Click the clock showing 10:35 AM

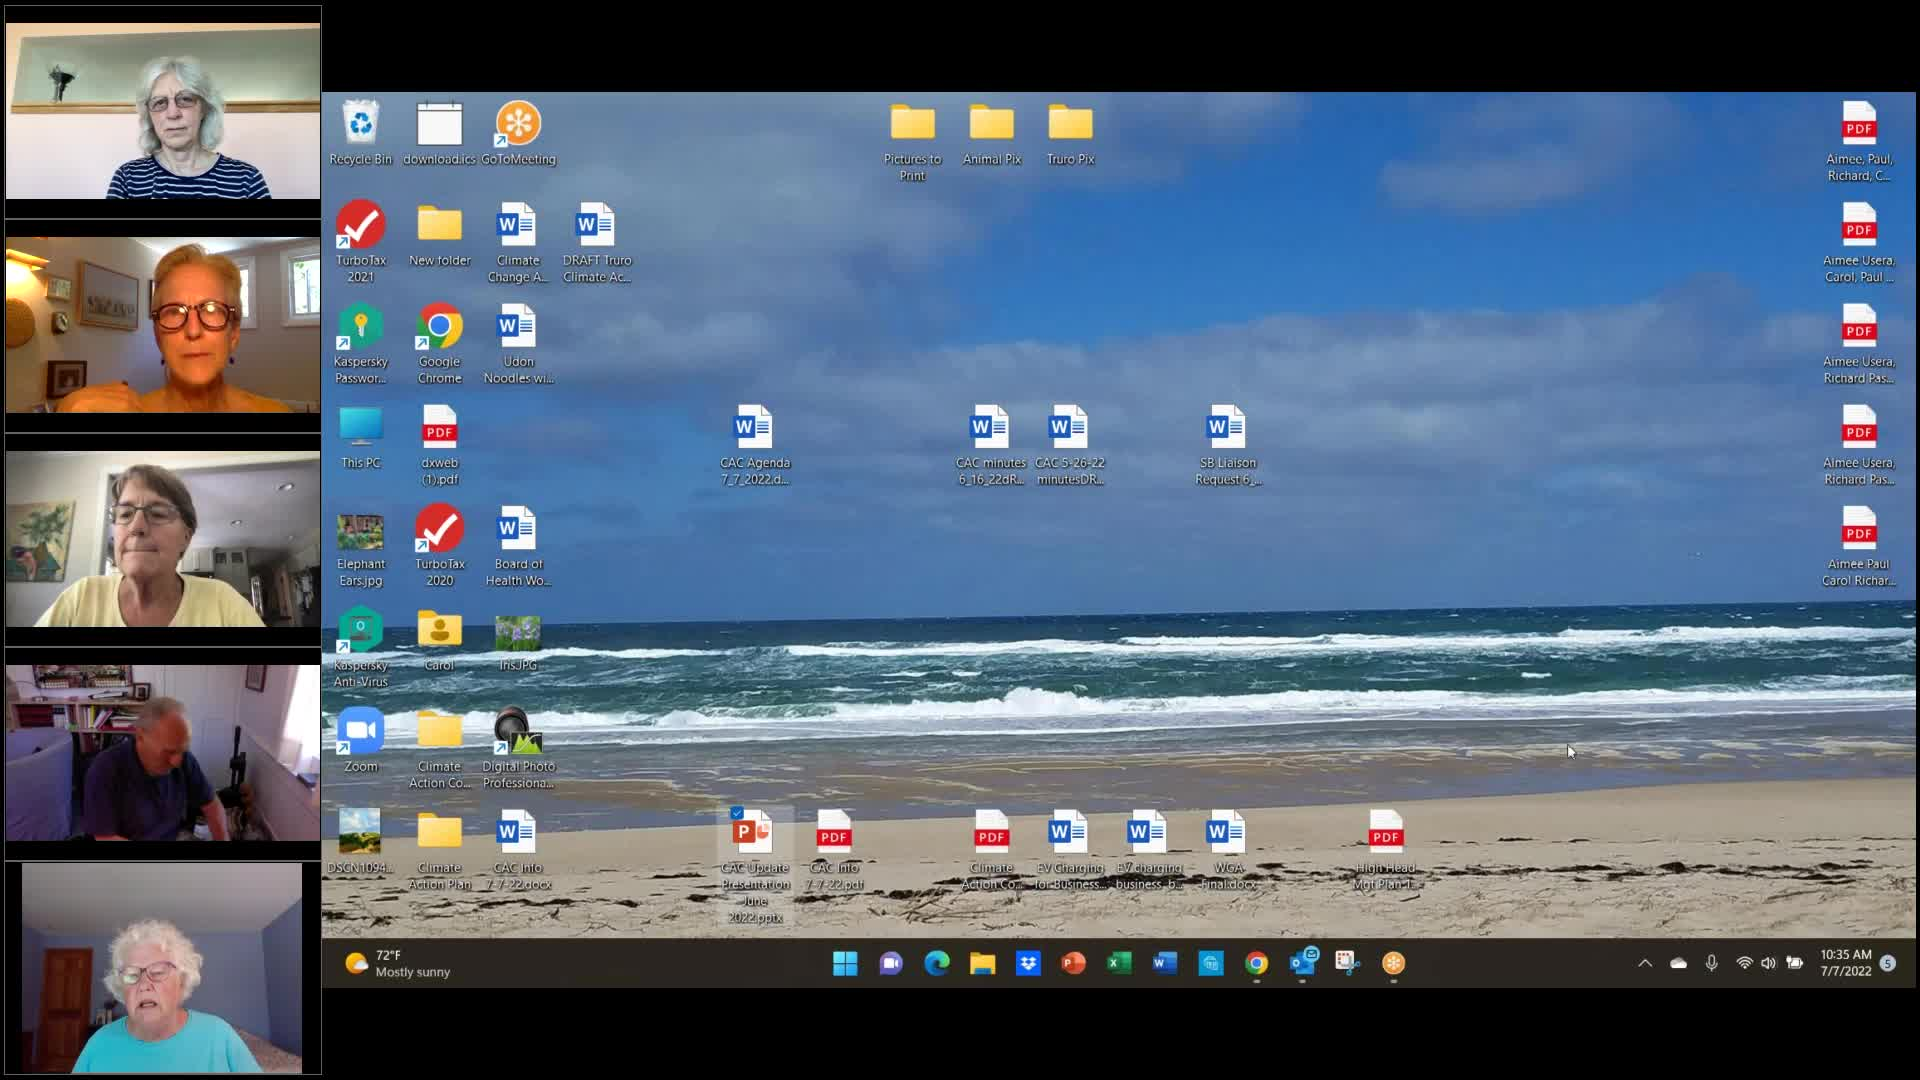1845,963
